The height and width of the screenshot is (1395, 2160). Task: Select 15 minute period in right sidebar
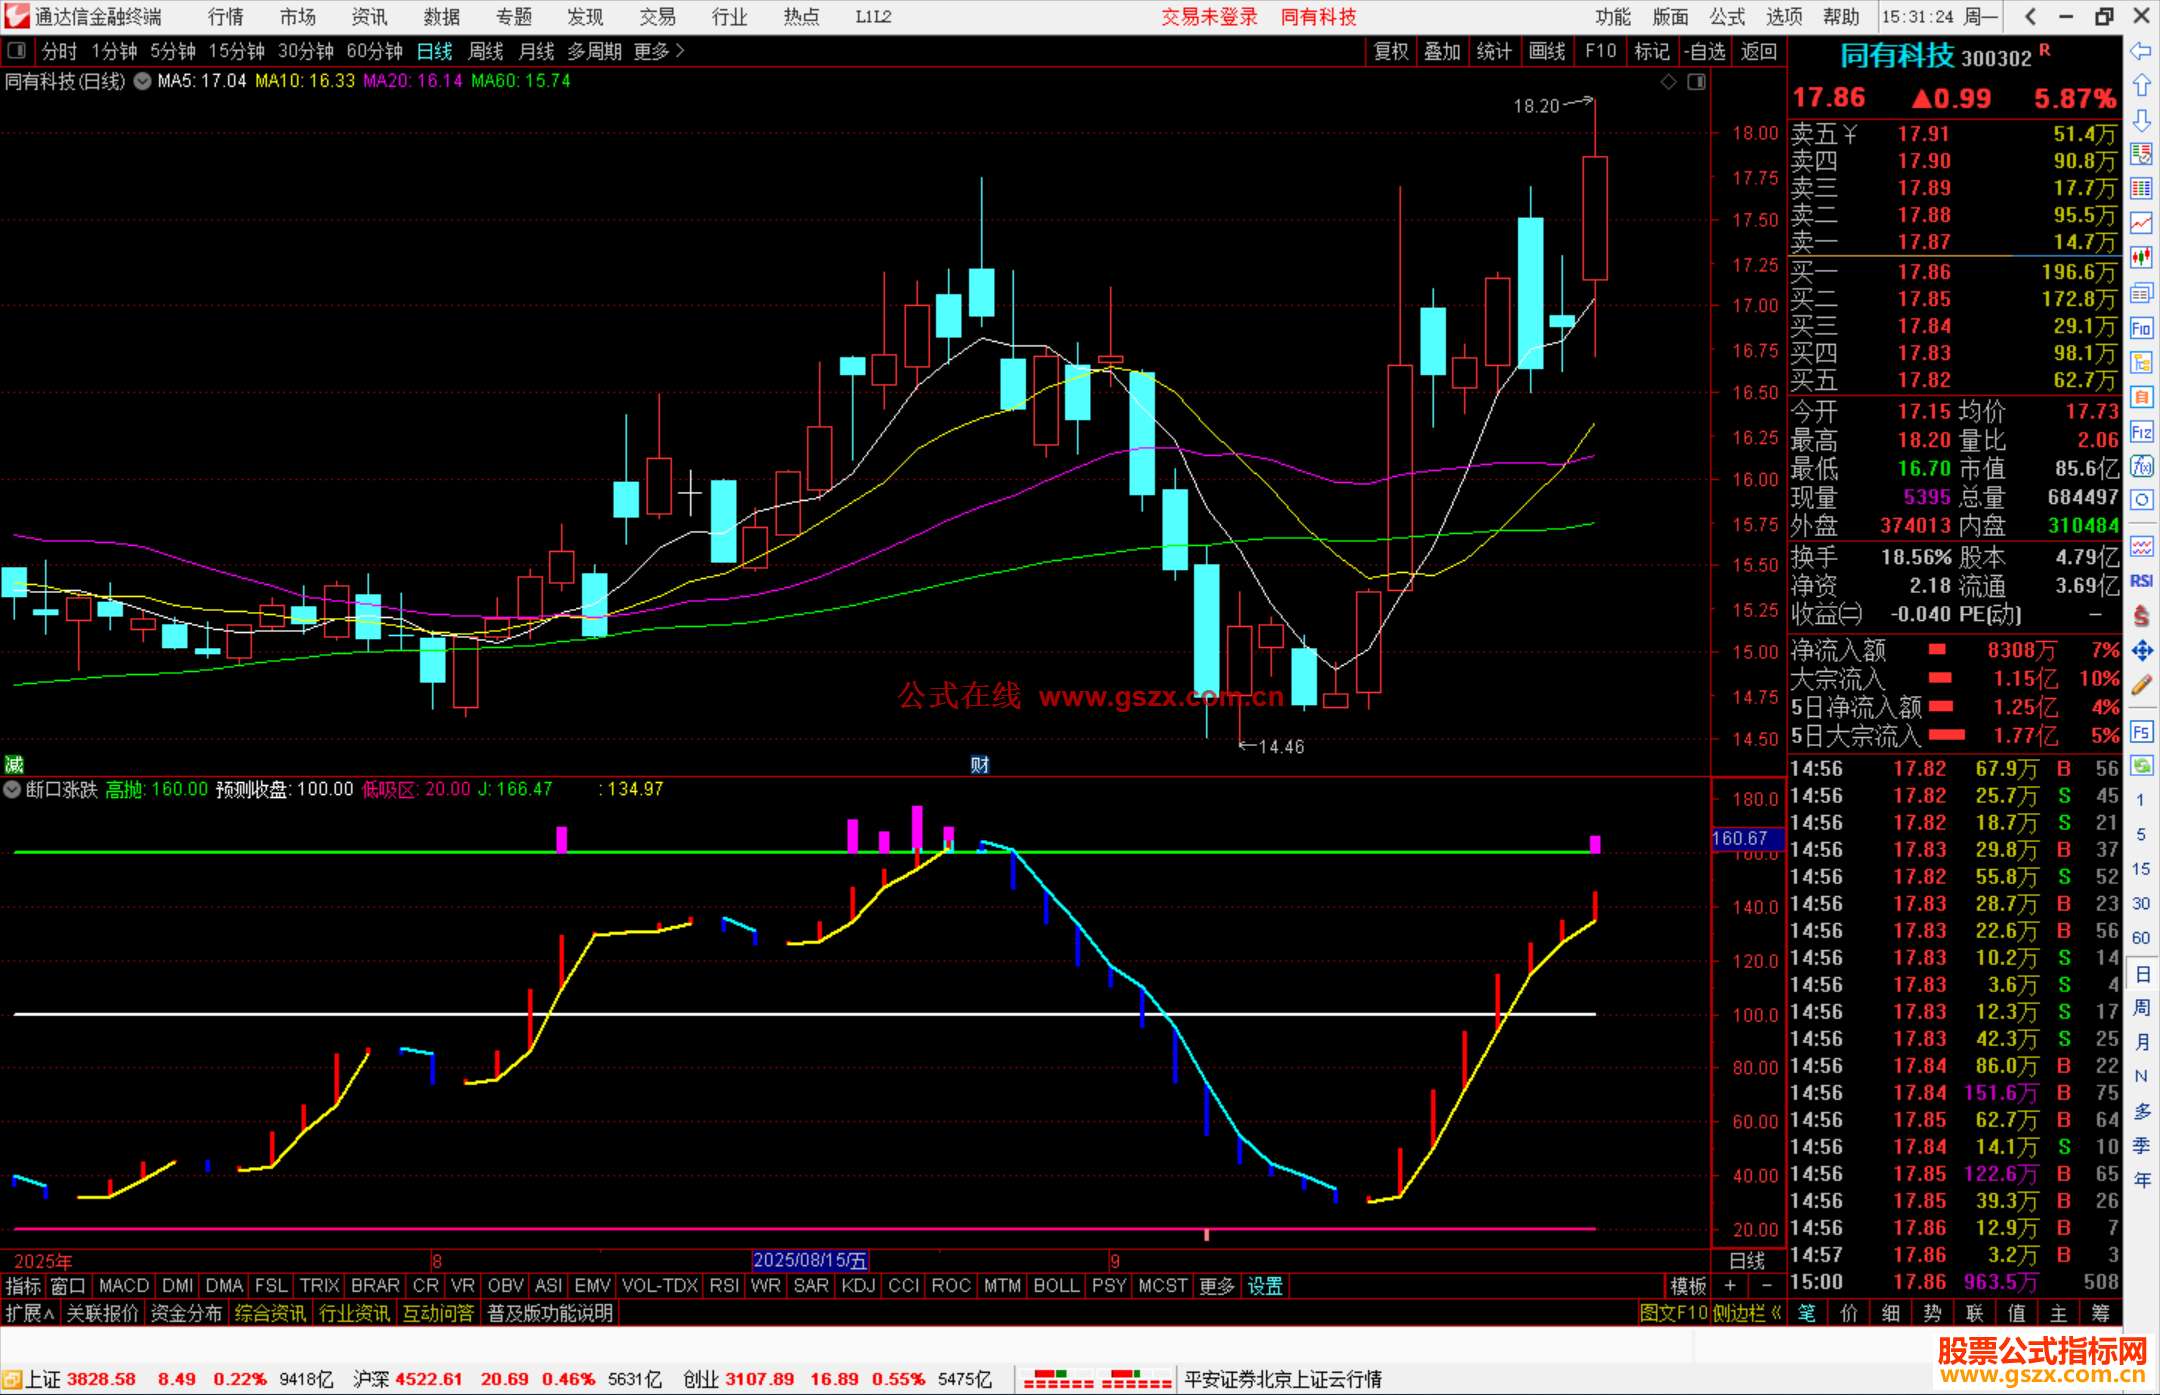(x=2141, y=869)
